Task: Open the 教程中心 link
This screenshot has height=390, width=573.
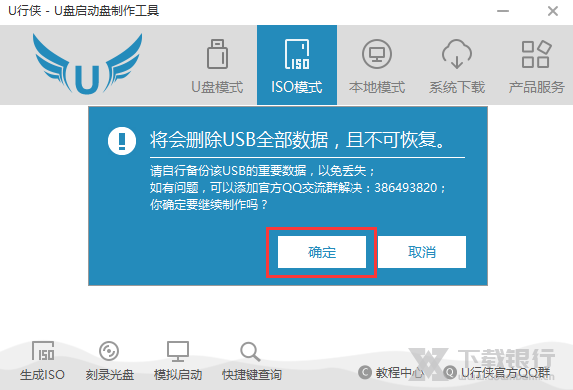Action: click(x=390, y=372)
